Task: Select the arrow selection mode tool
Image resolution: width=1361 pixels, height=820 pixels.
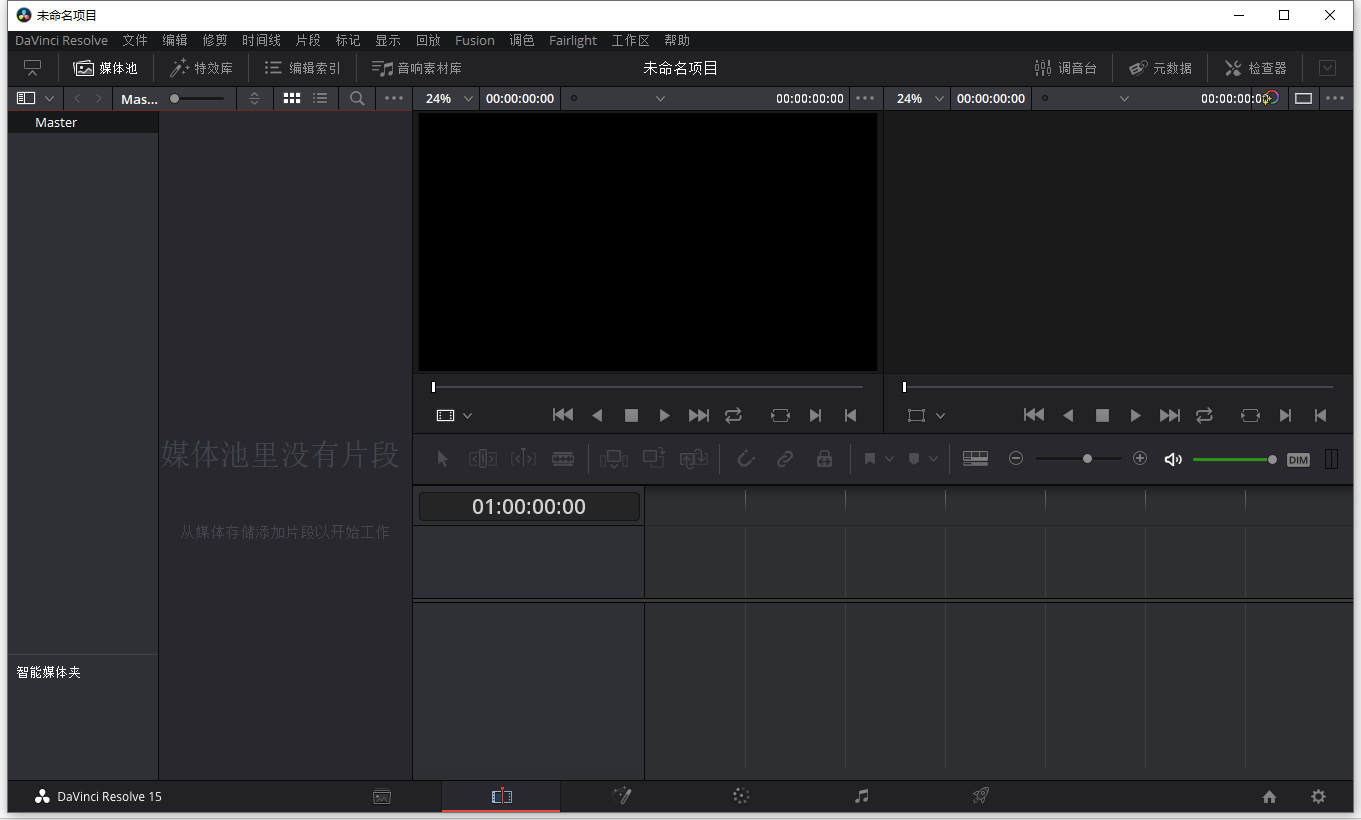Action: coord(443,458)
